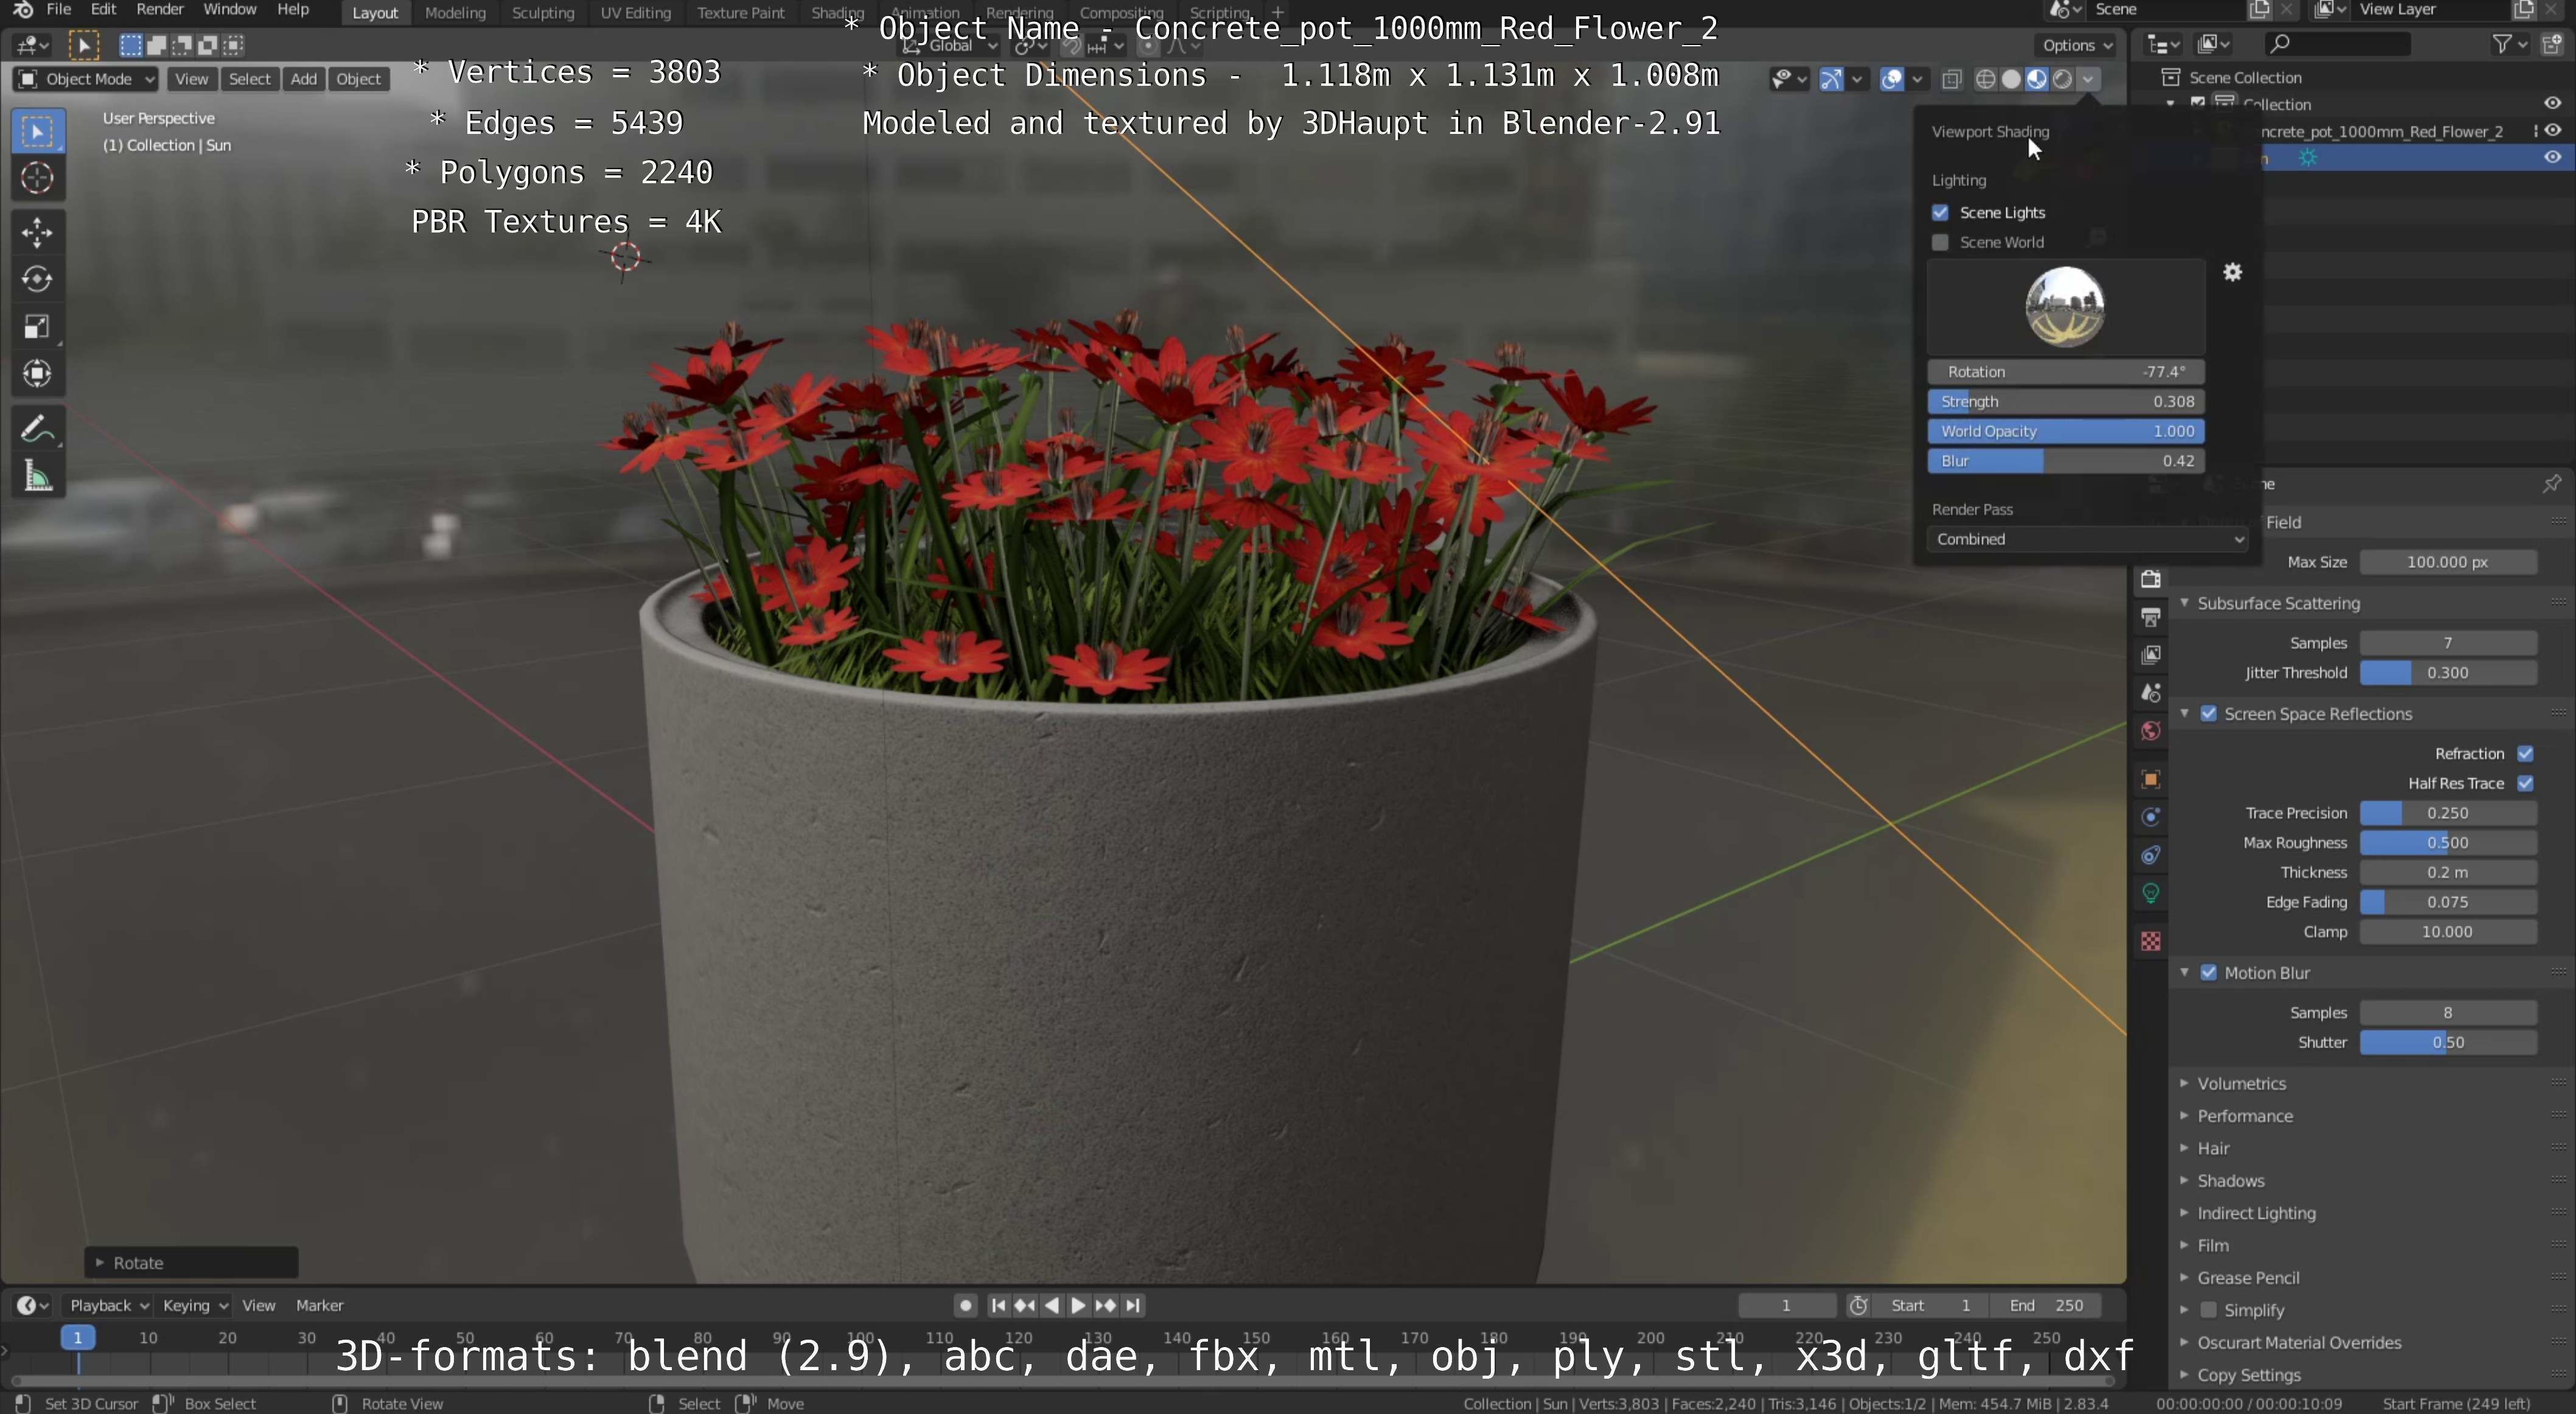Select the Select Box tool

(x=38, y=131)
